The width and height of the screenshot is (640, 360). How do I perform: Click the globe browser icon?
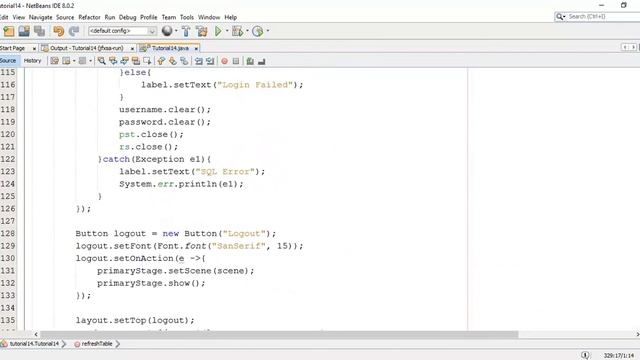click(167, 31)
